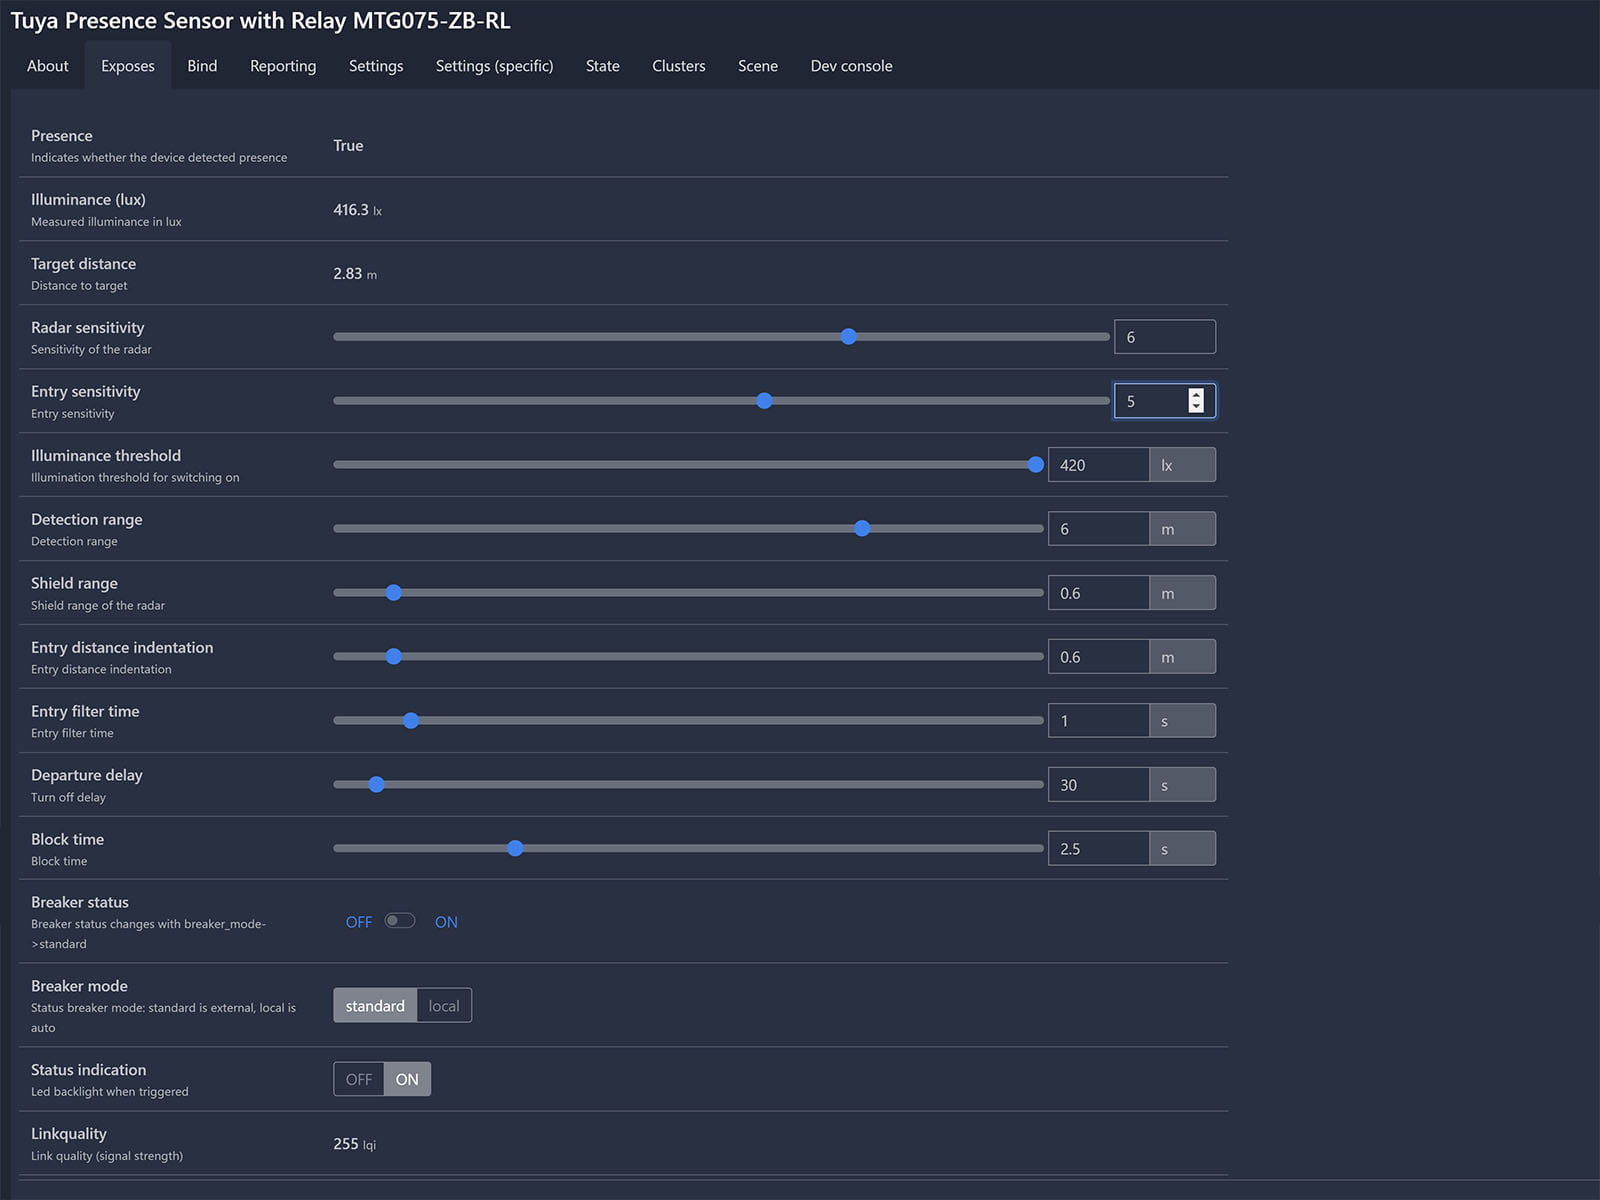
Task: Click the Illuminance threshold lx unit label
Action: click(1182, 465)
